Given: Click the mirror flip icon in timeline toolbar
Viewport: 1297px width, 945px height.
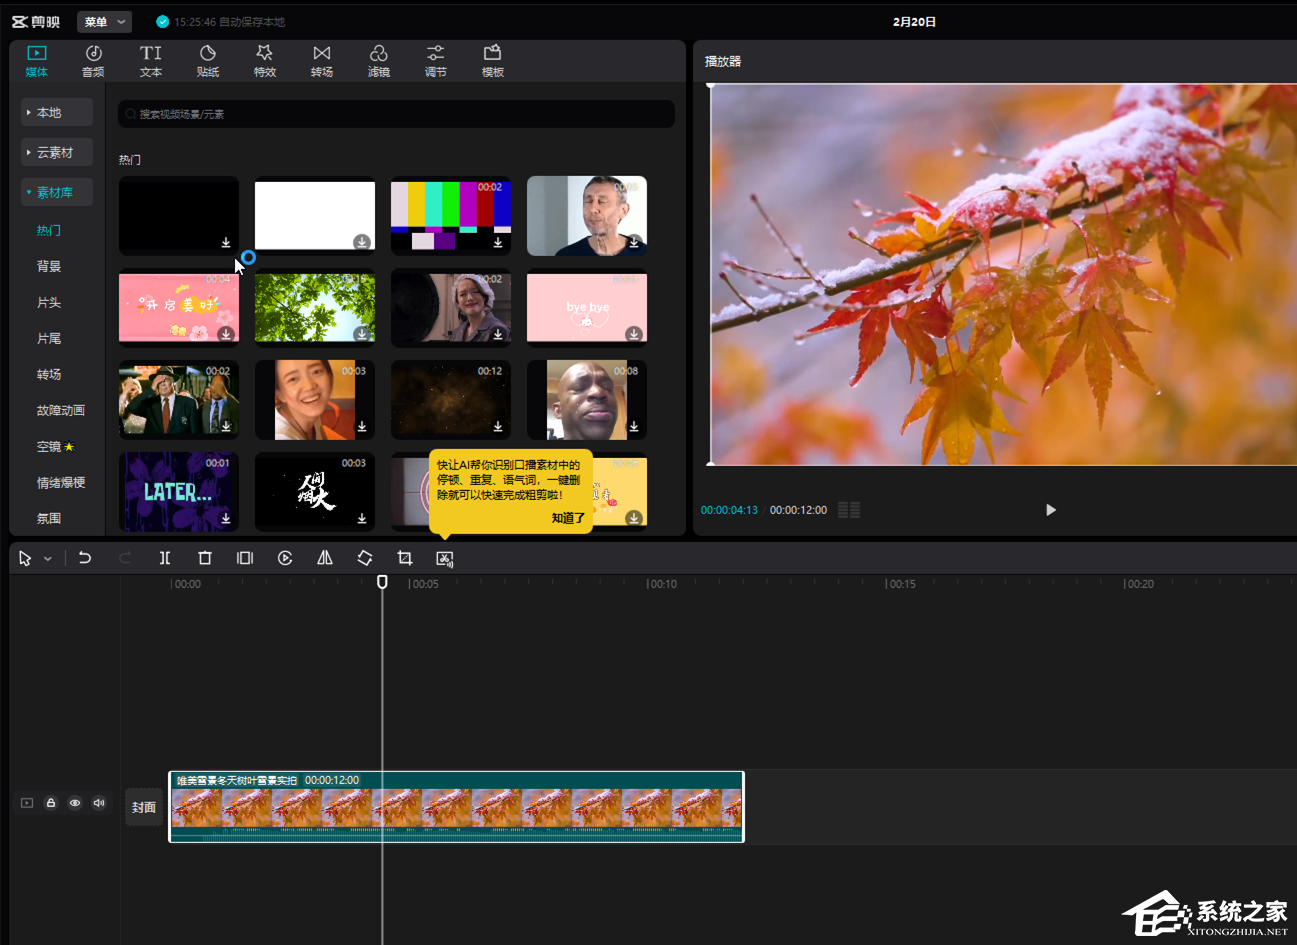Looking at the screenshot, I should 325,558.
